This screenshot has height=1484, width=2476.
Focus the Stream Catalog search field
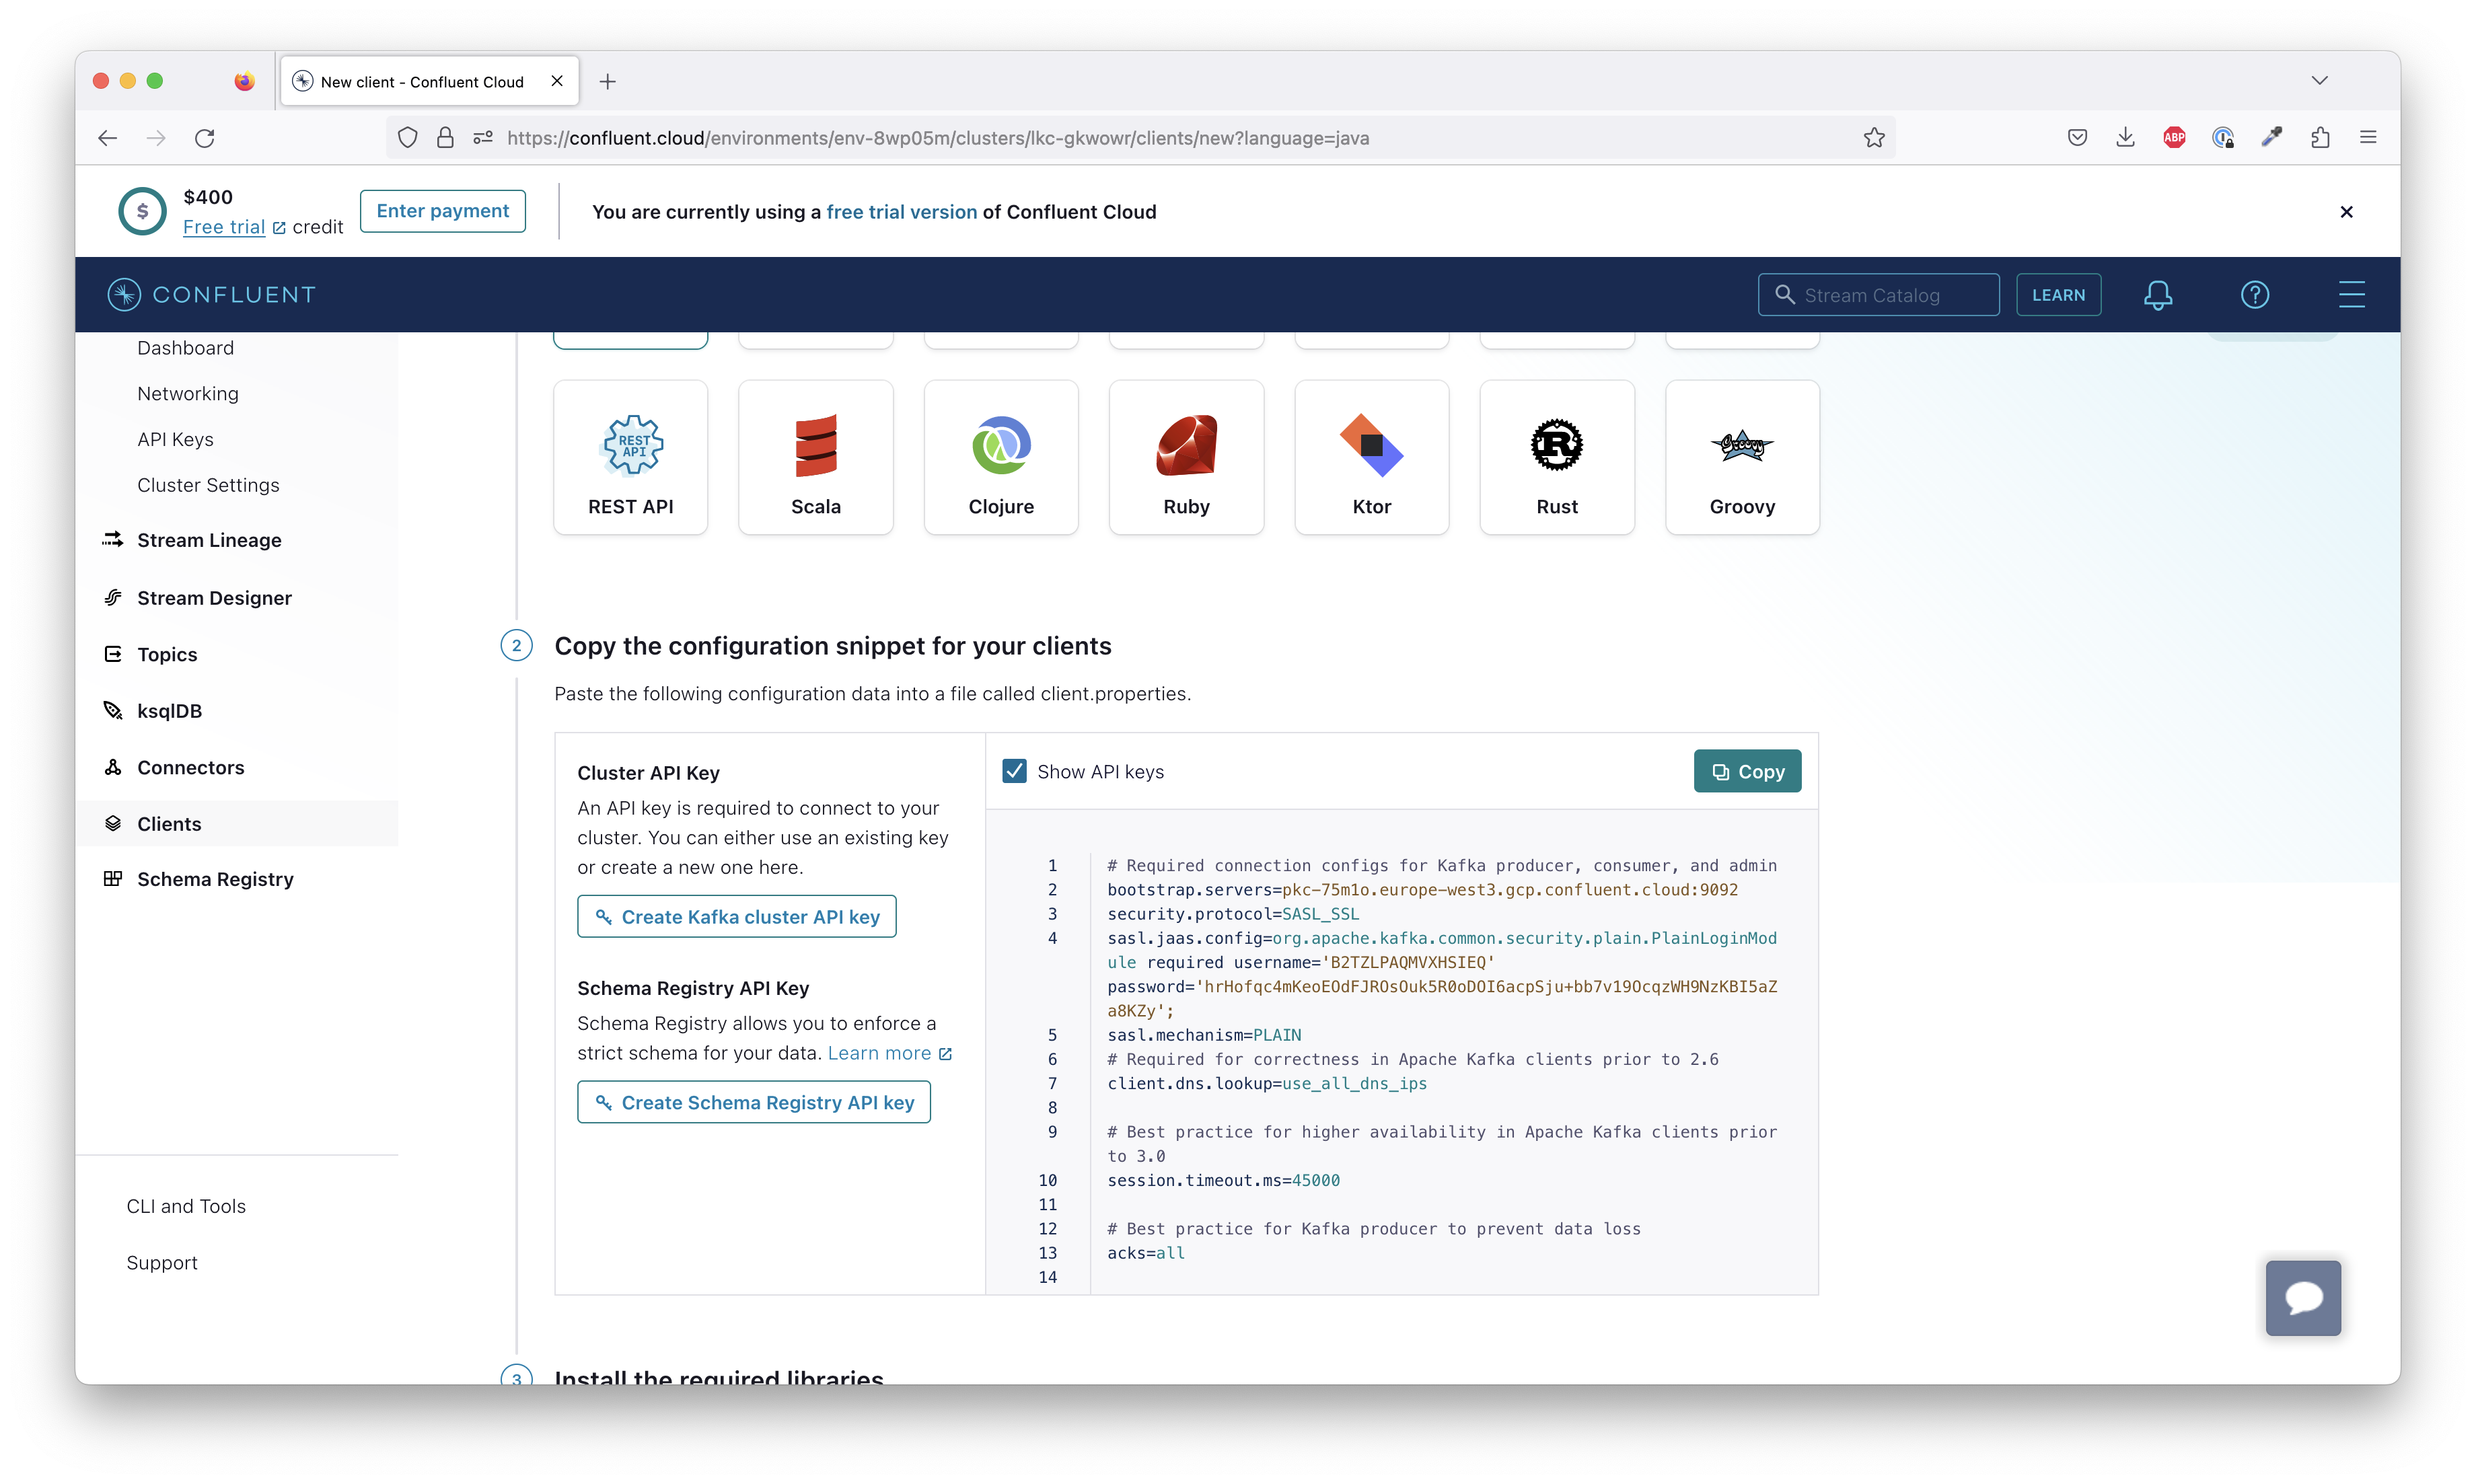1878,295
